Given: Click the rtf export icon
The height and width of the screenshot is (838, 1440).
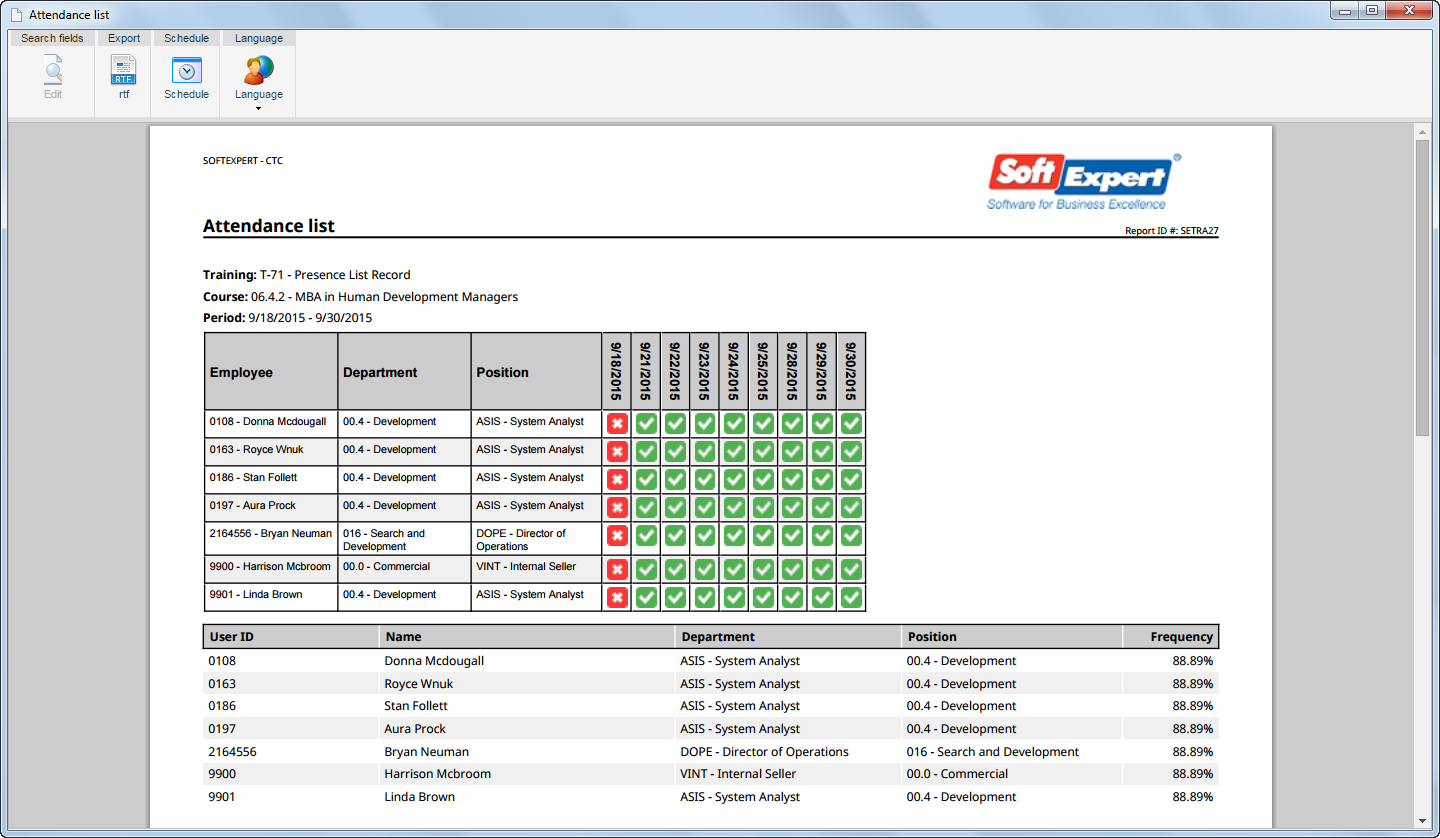Looking at the screenshot, I should [124, 70].
